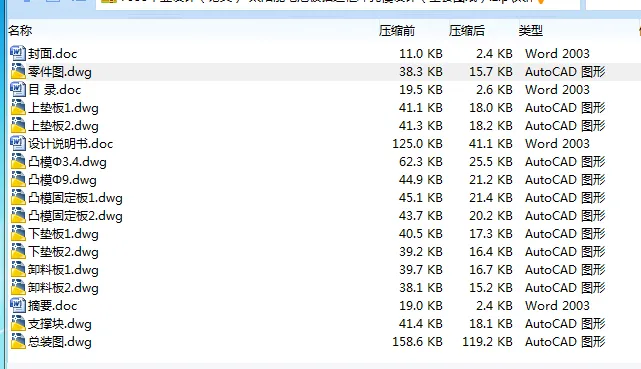Select the file name 上垫板1.dwg
Viewport: 641px width, 369px height.
coord(63,107)
